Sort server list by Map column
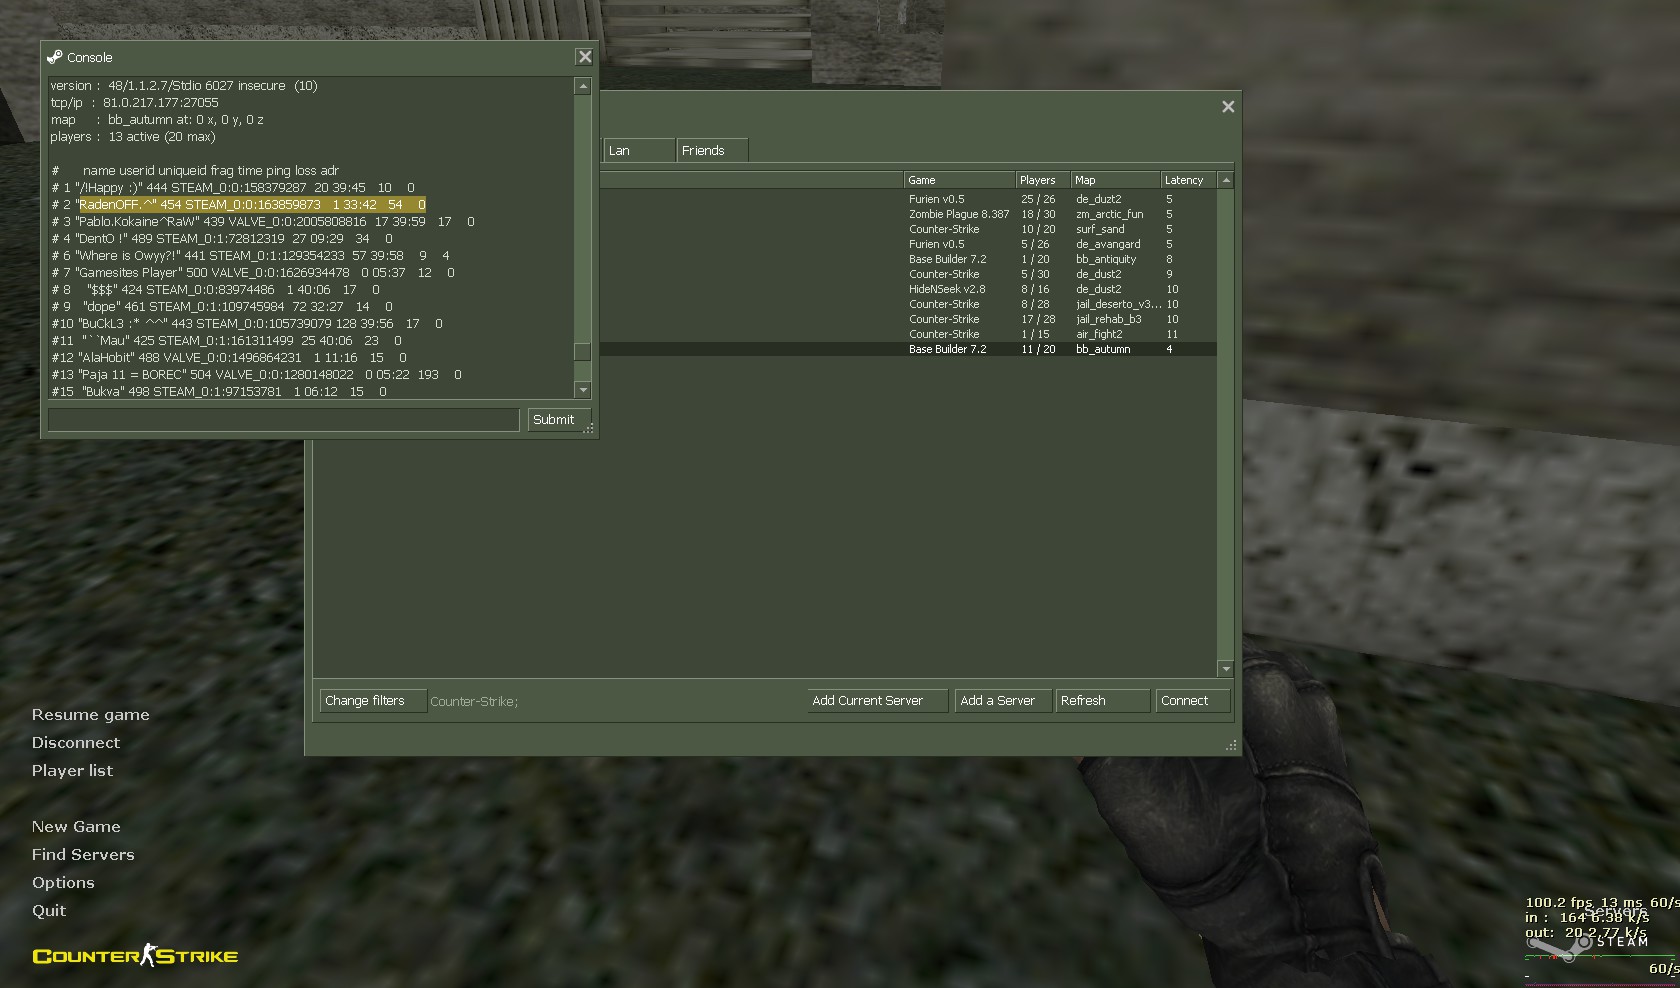 (x=1115, y=180)
